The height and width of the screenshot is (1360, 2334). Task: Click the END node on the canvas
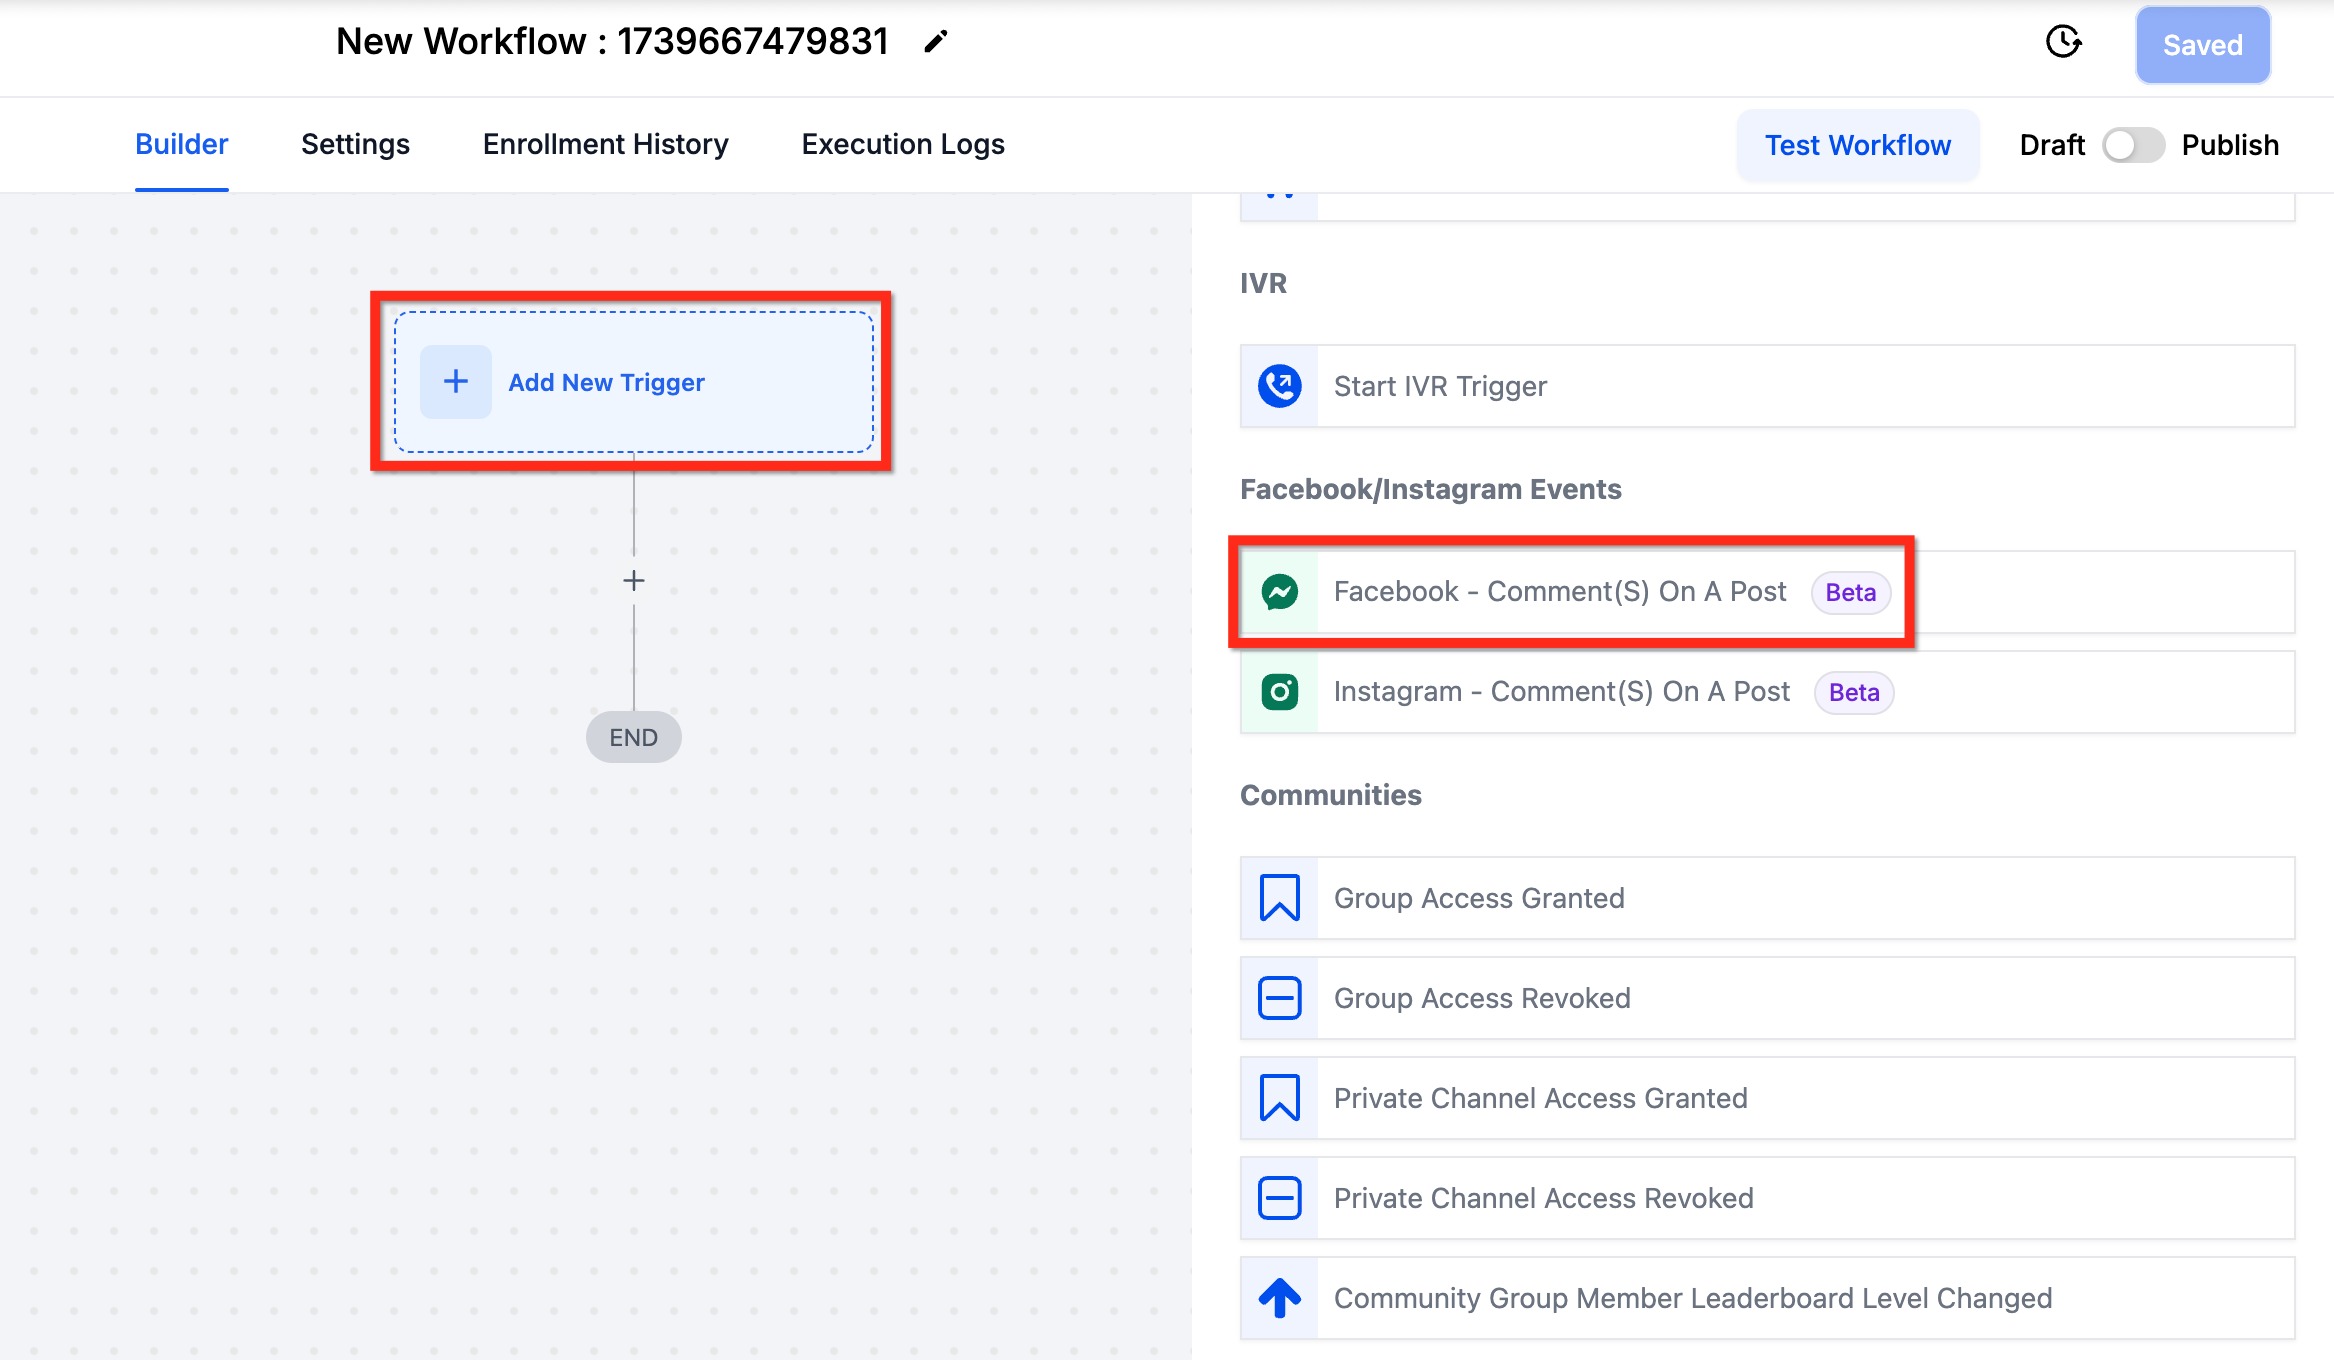tap(633, 737)
